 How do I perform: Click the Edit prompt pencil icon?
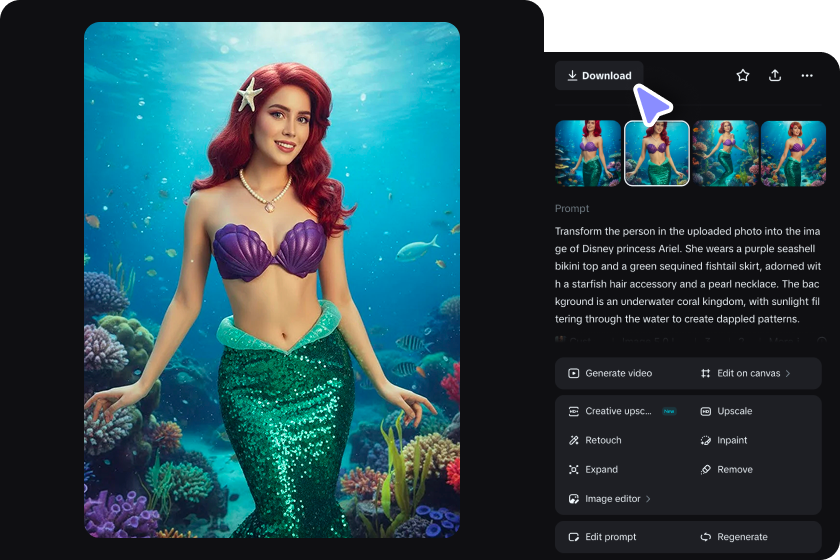573,537
